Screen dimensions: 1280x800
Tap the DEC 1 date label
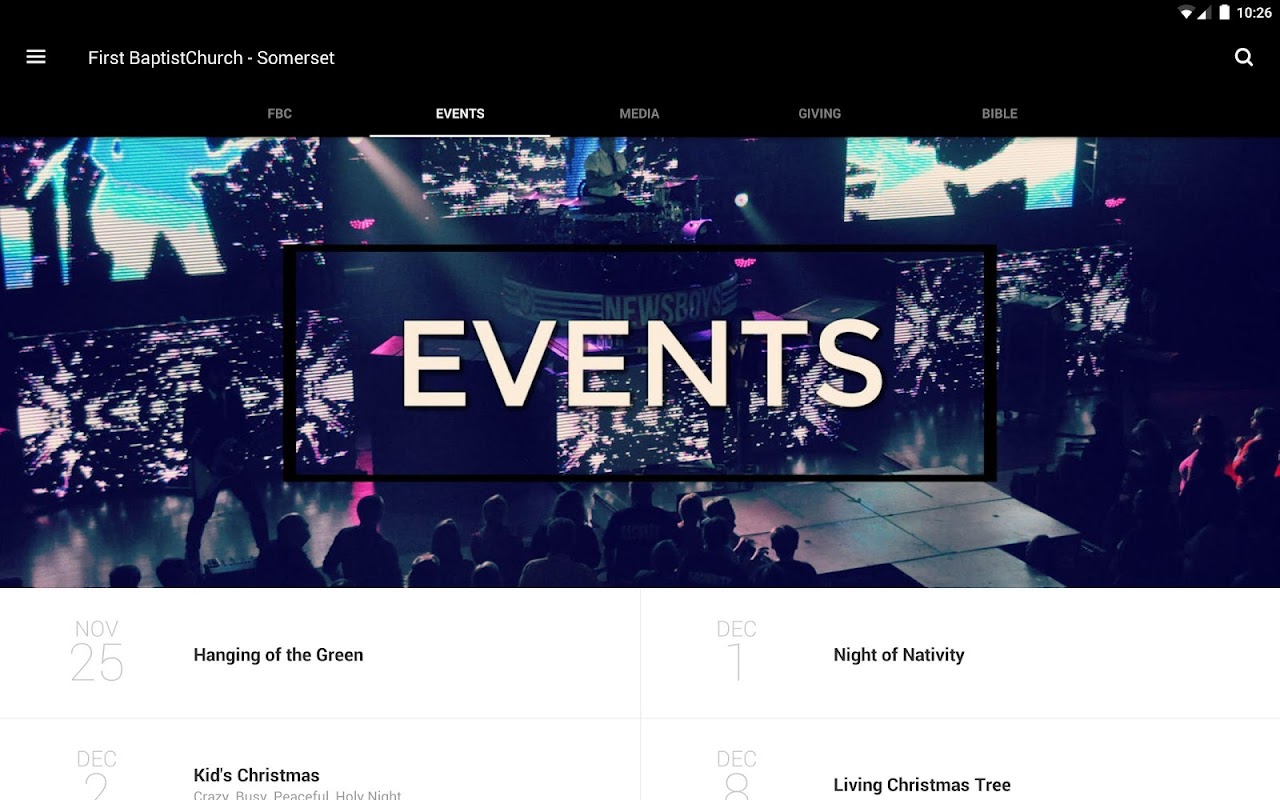tap(736, 652)
